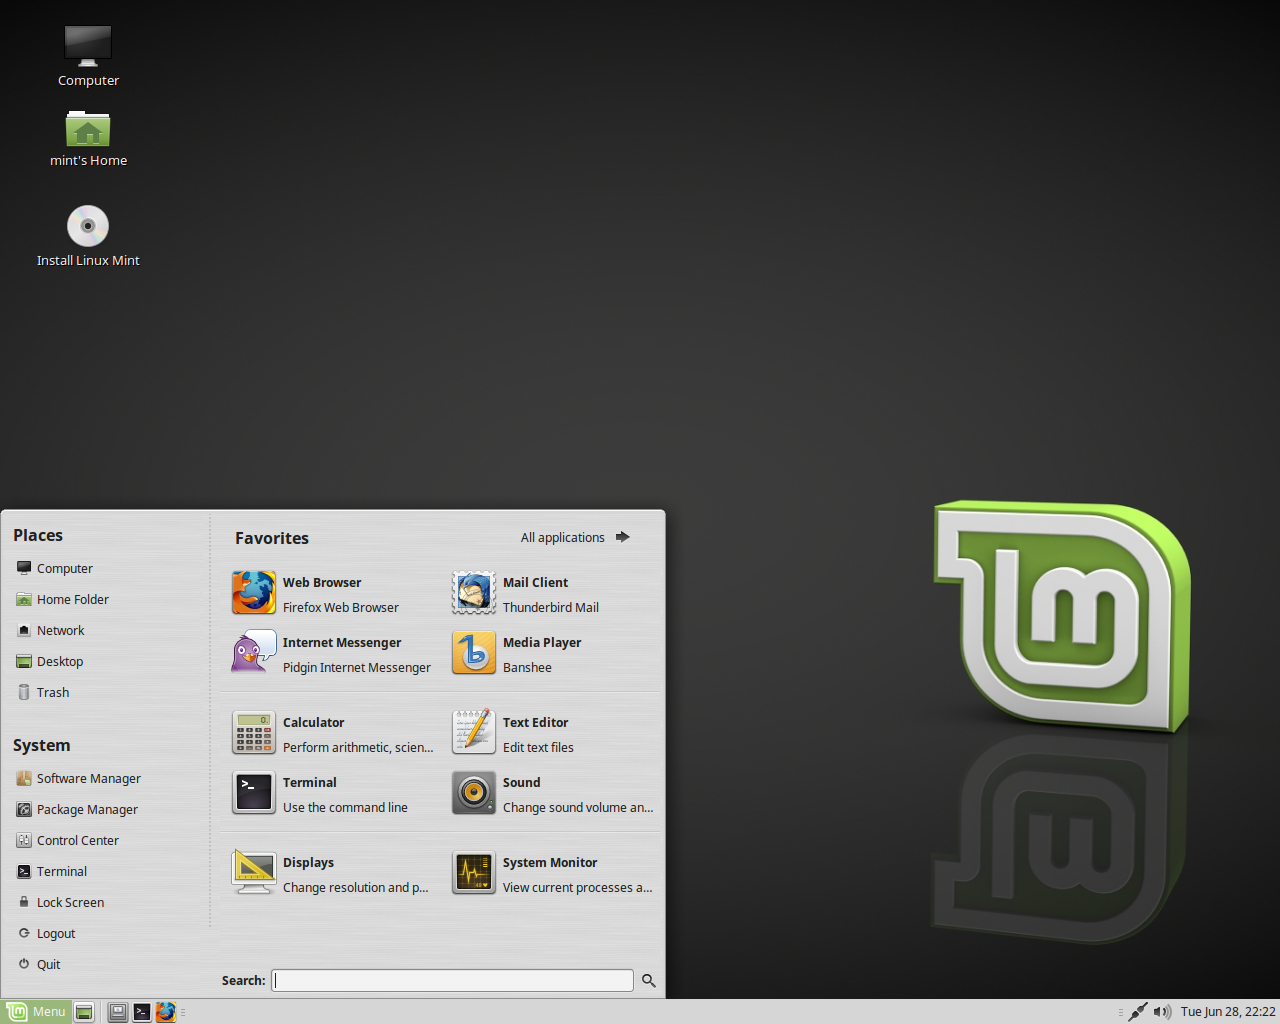
Task: Open the volume control in the tray
Action: click(x=1162, y=1011)
